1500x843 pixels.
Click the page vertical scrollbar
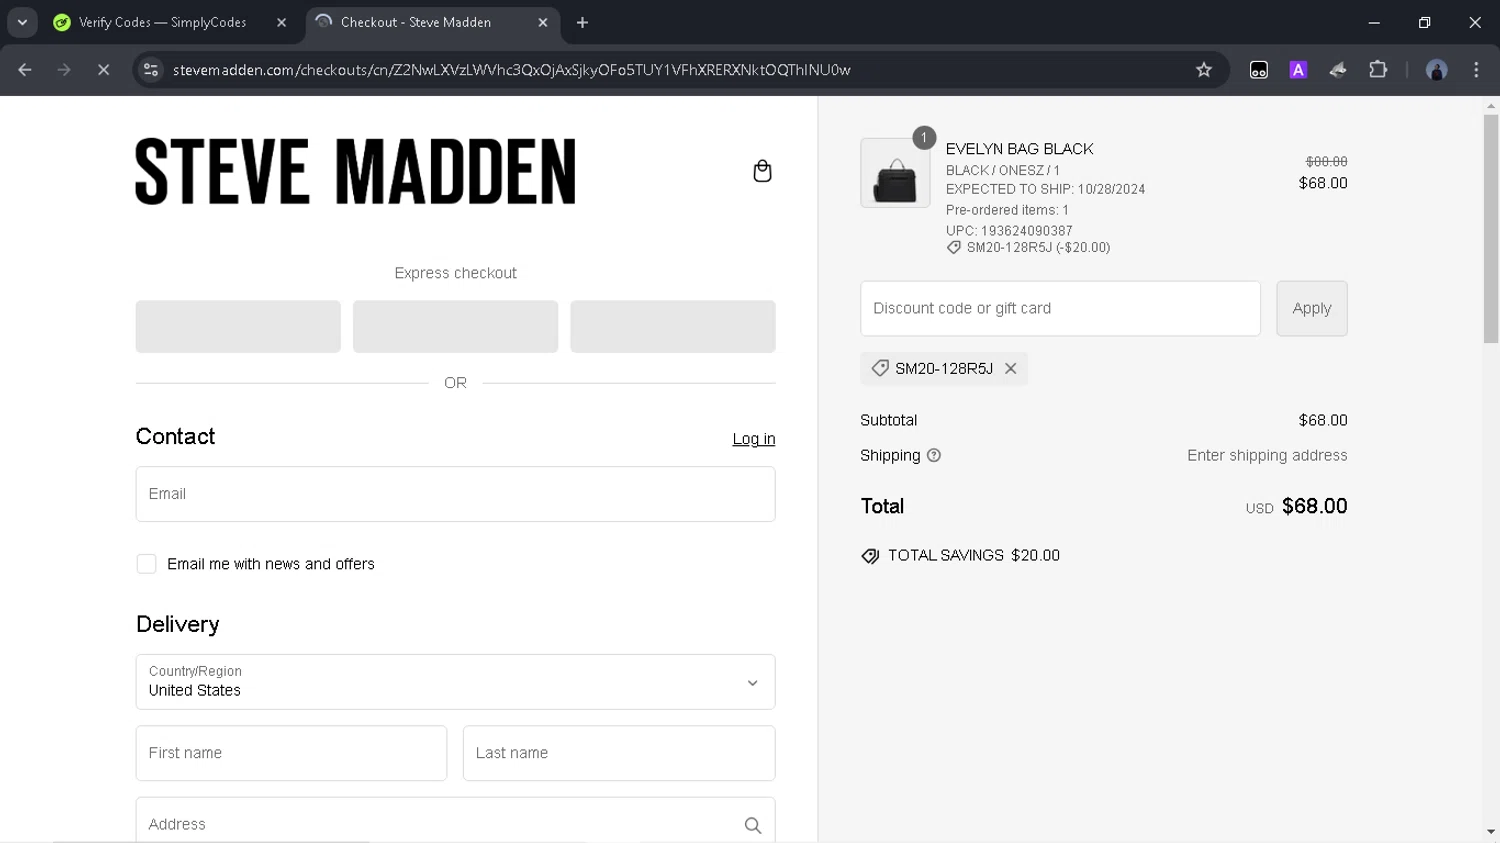tap(1491, 229)
